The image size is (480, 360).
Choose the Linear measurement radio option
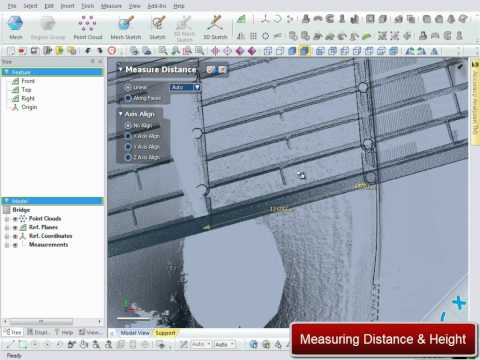[x=128, y=88]
